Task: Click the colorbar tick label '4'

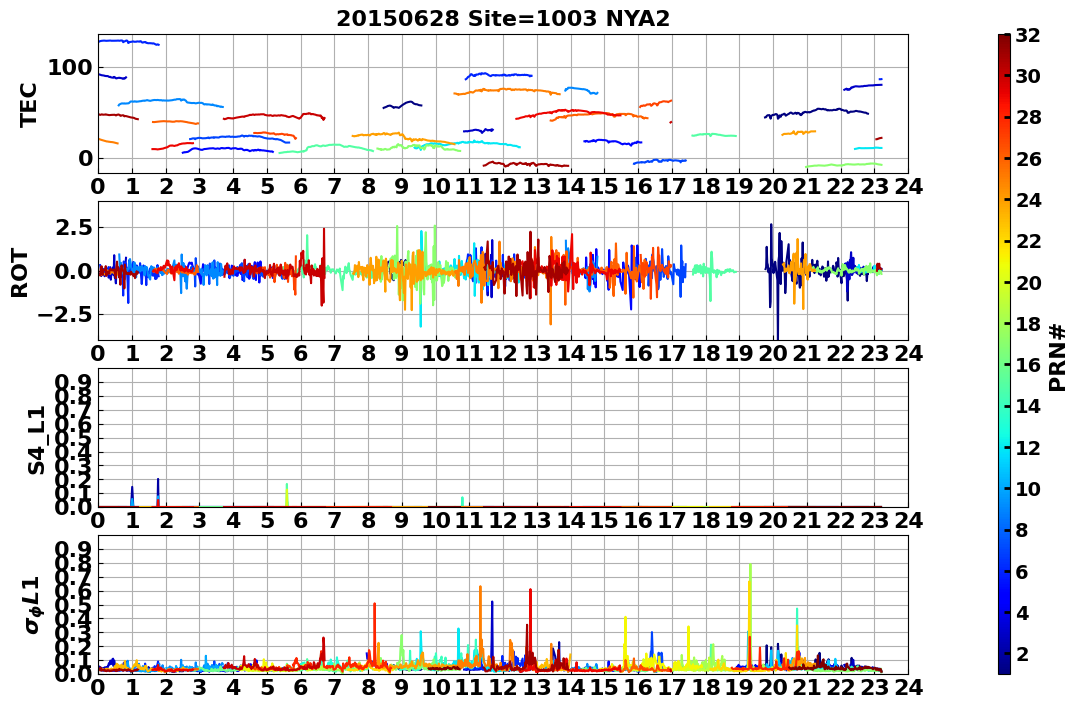Action: (x=1021, y=612)
